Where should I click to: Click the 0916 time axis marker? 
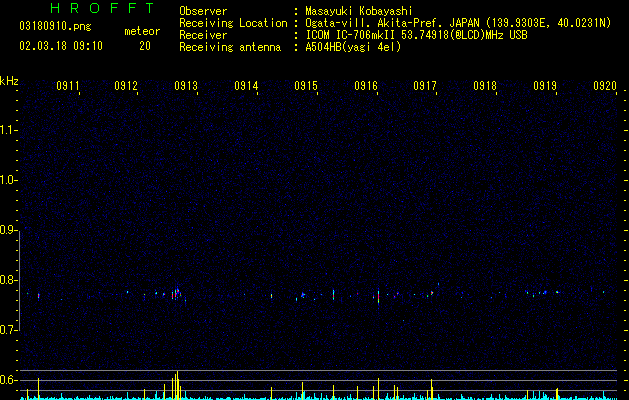click(366, 85)
